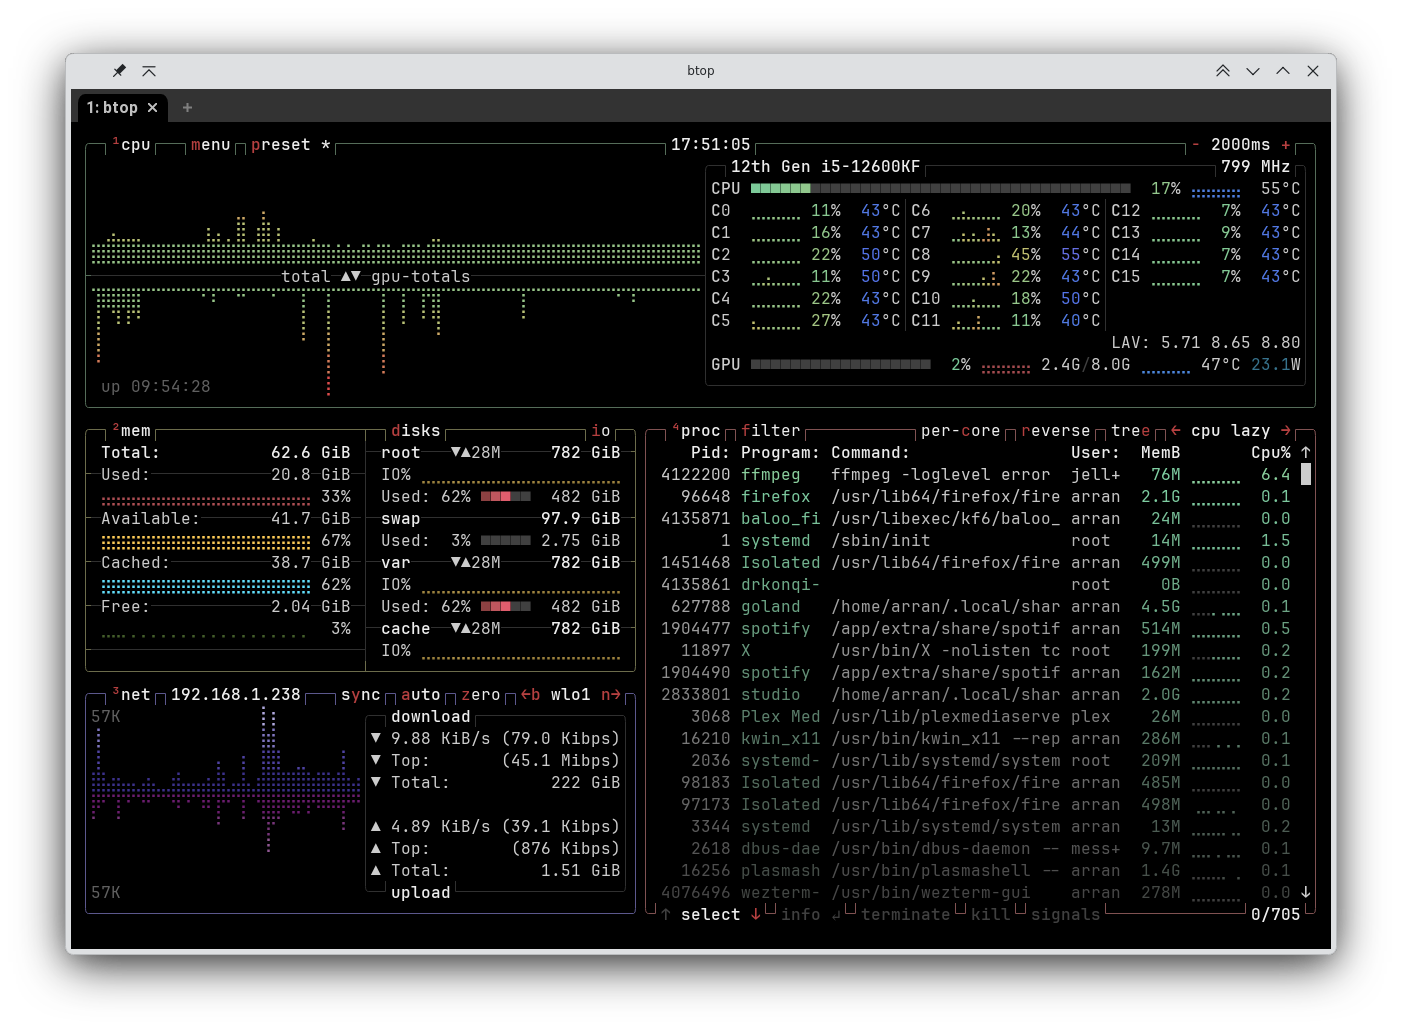
Task: Click the keep-above icon beside the pin
Action: click(x=149, y=71)
